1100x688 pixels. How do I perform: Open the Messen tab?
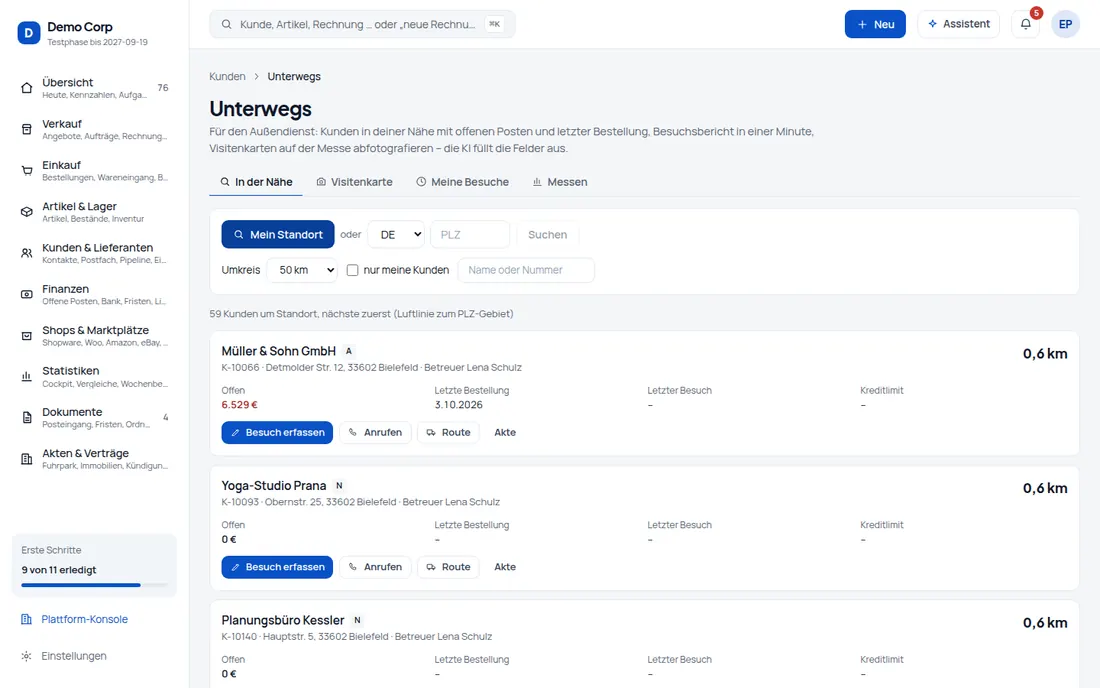click(x=560, y=182)
